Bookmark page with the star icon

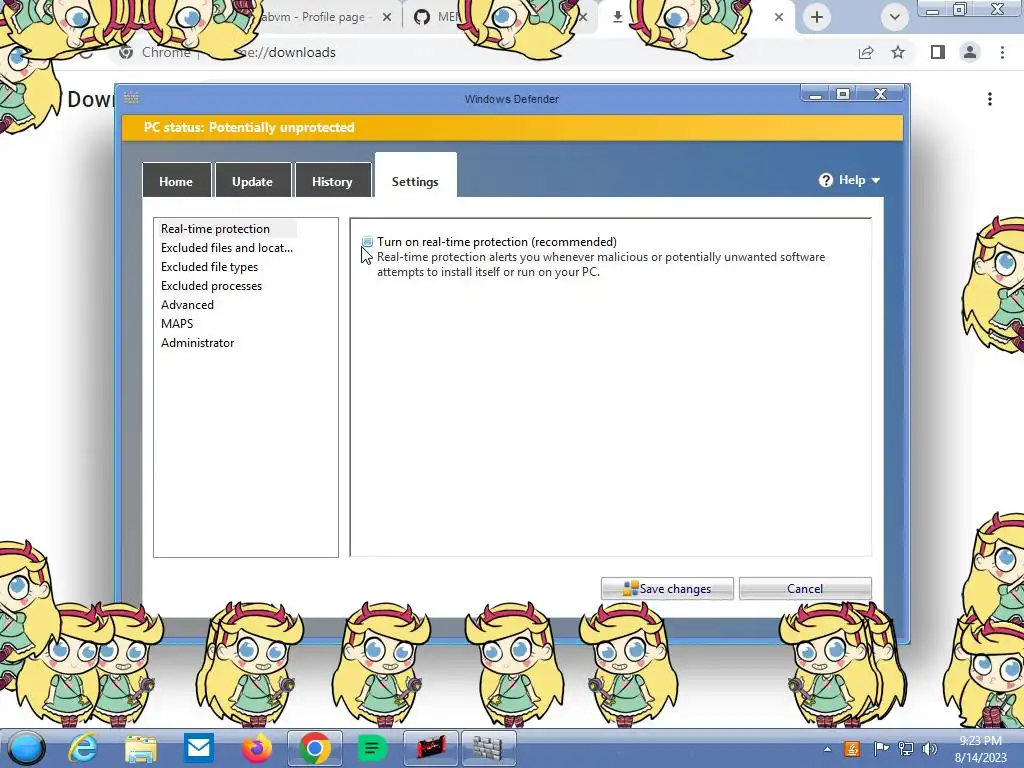click(x=898, y=52)
